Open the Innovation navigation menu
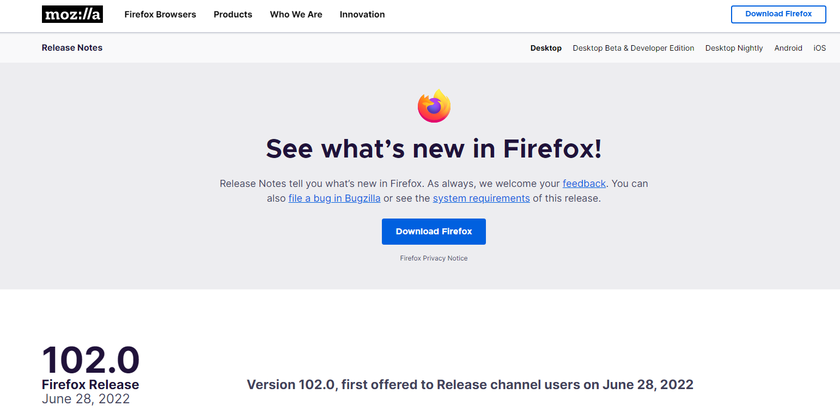Viewport: 840px width, 412px height. pos(362,15)
